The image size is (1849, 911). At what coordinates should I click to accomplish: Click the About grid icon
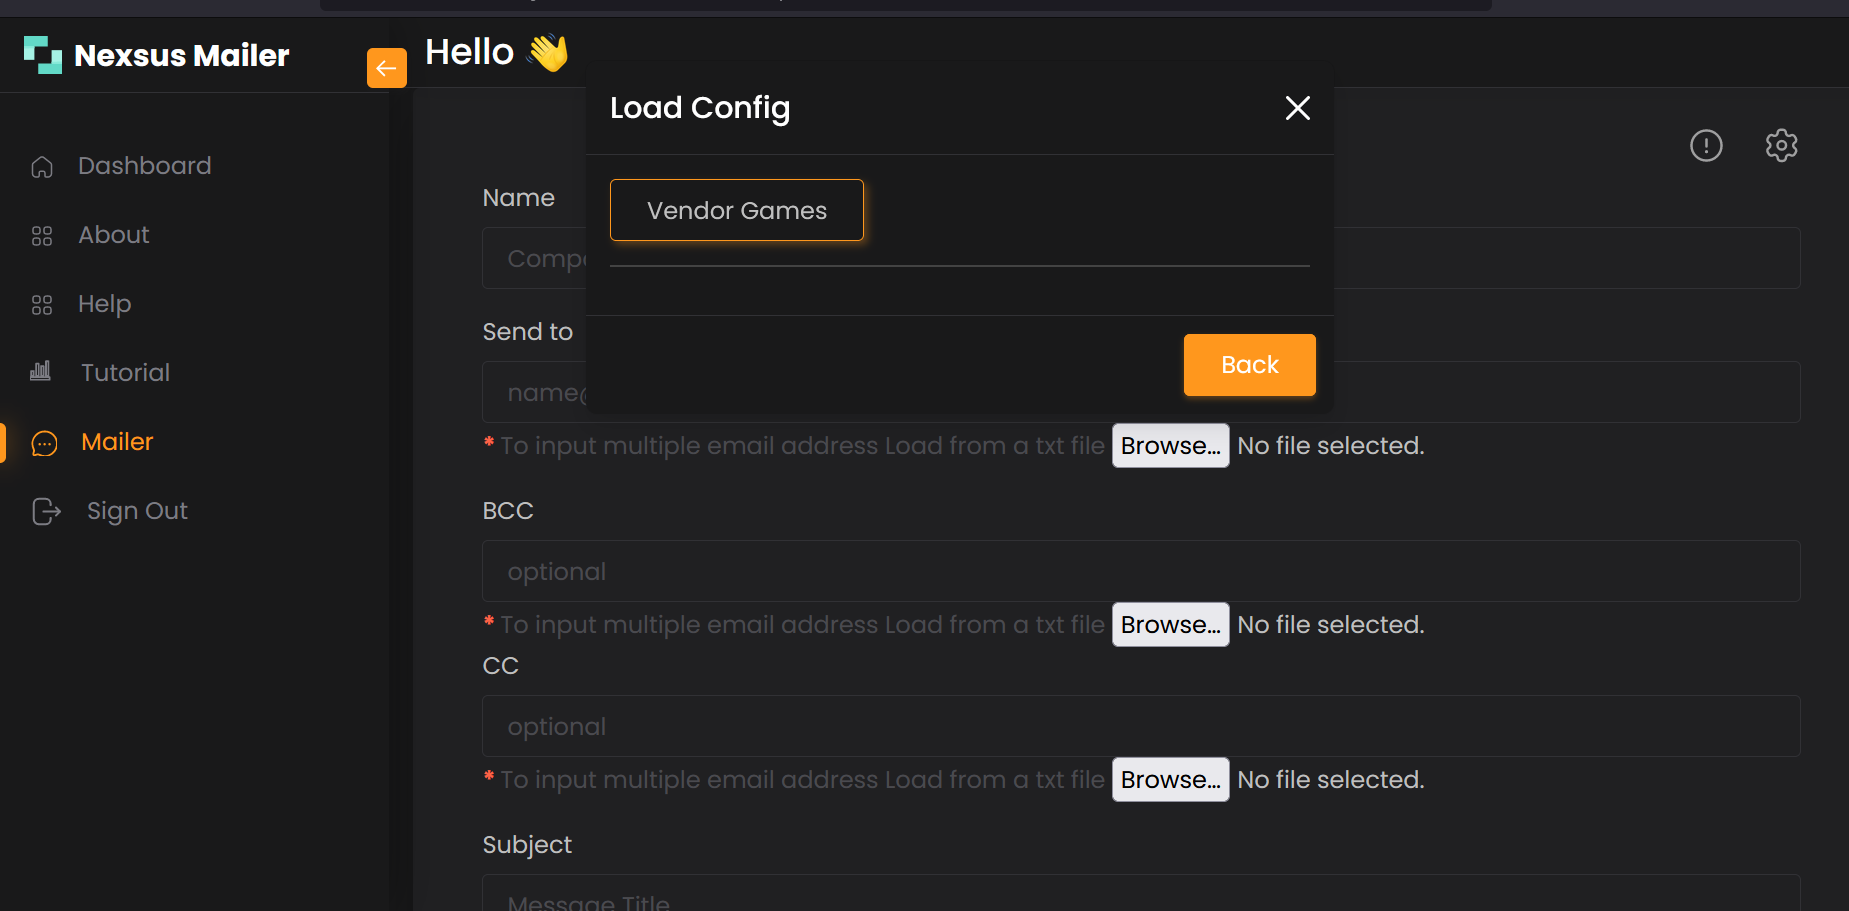point(42,236)
